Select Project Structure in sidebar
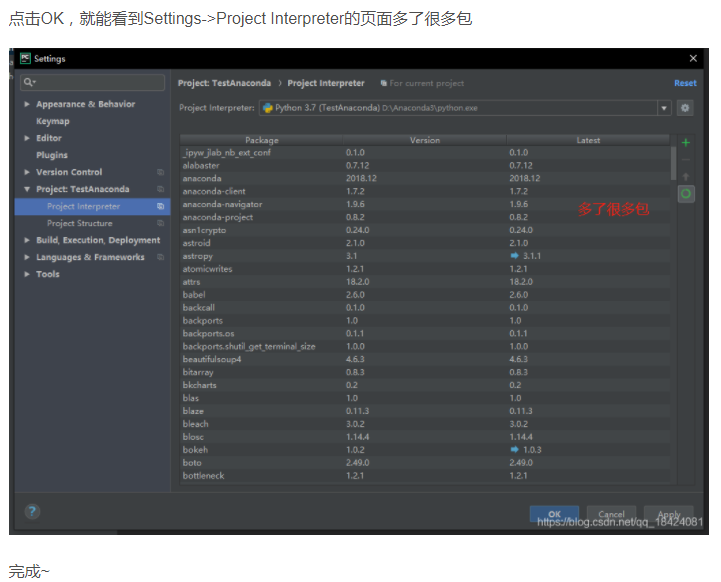The width and height of the screenshot is (721, 582). coord(92,223)
